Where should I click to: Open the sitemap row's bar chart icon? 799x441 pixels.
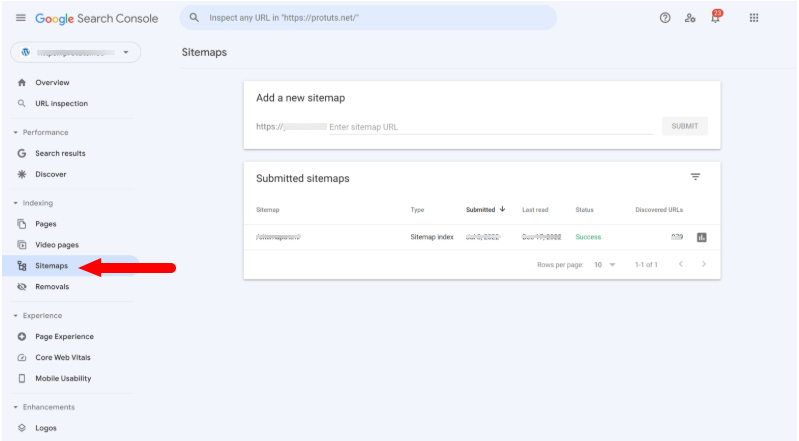702,237
